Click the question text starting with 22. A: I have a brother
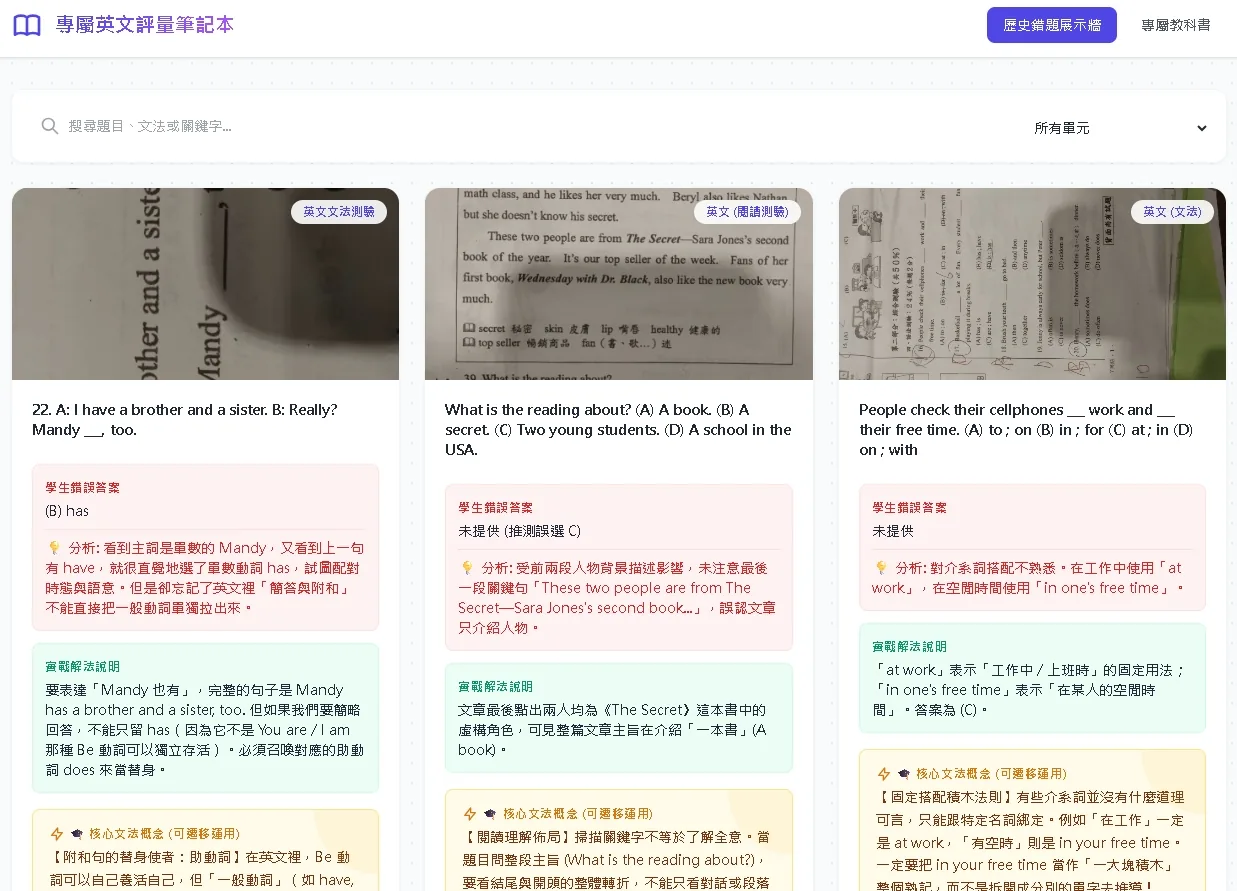 click(185, 420)
